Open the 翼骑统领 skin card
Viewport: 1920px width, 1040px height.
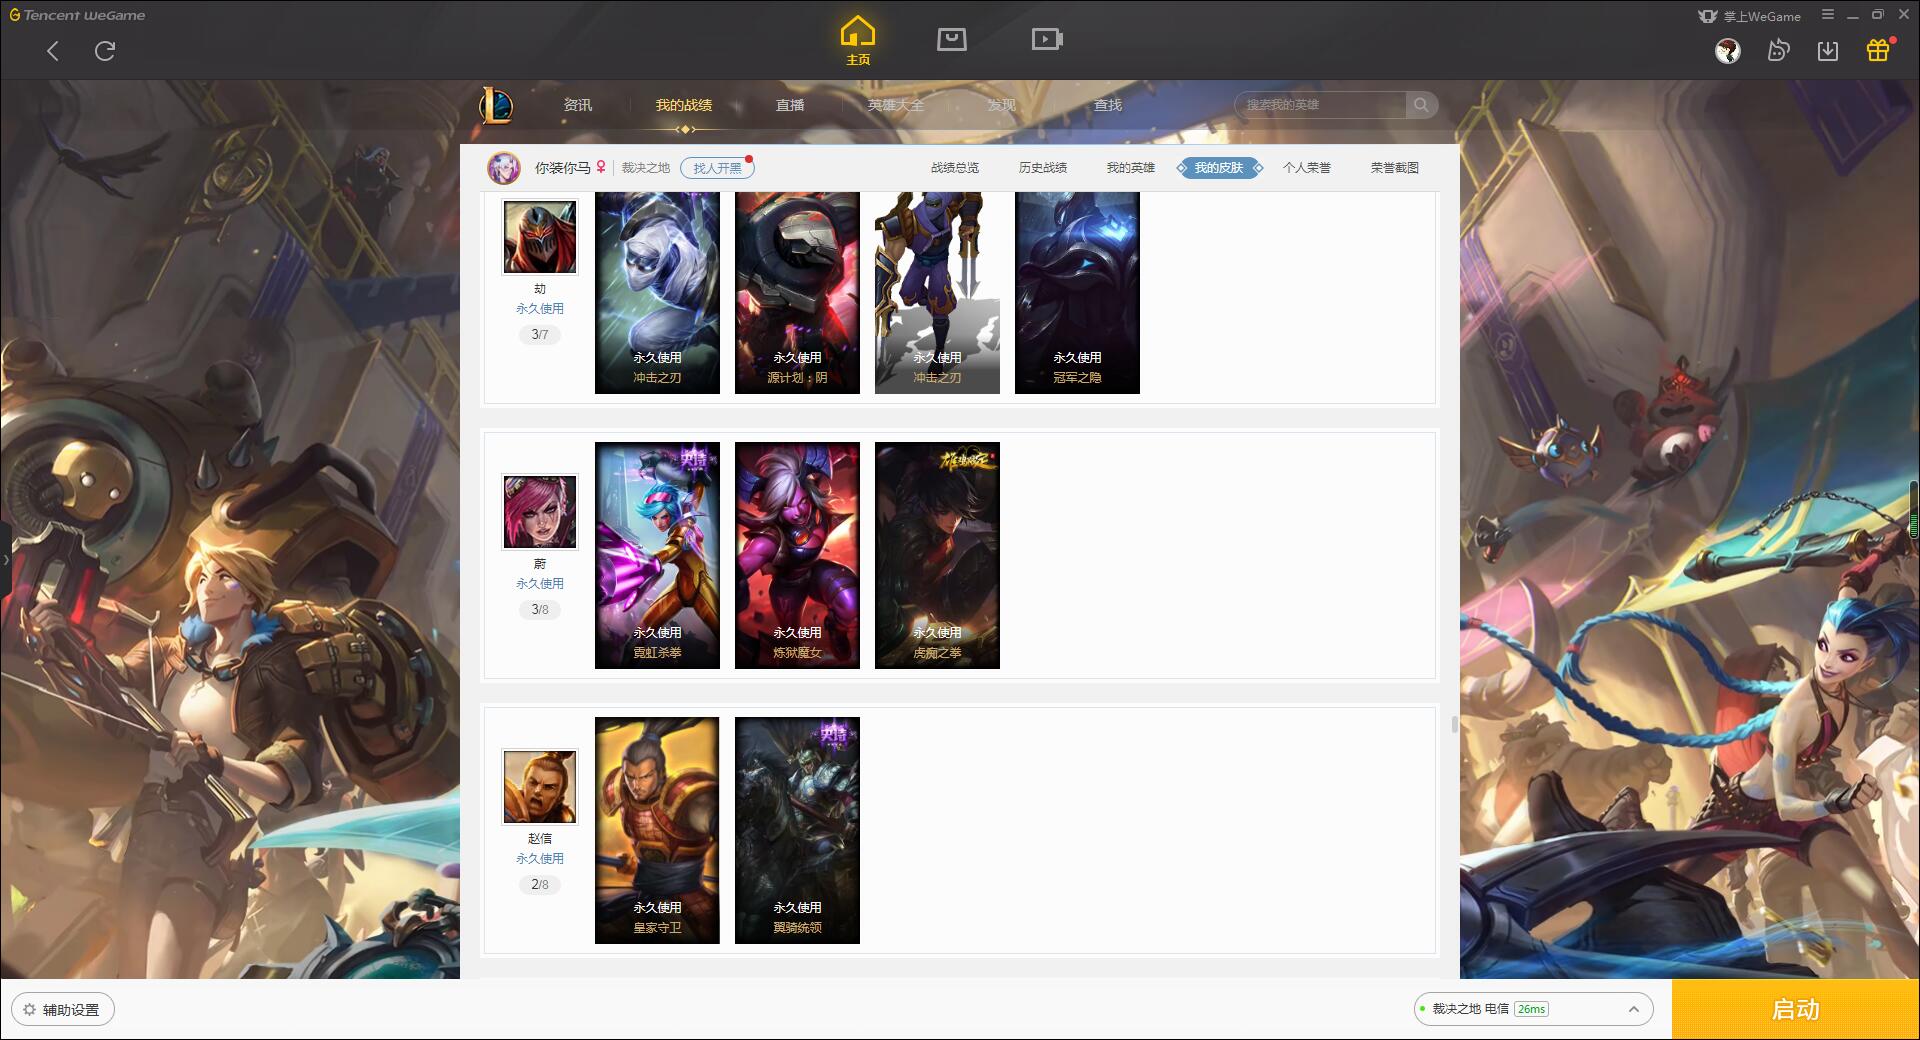coord(797,830)
